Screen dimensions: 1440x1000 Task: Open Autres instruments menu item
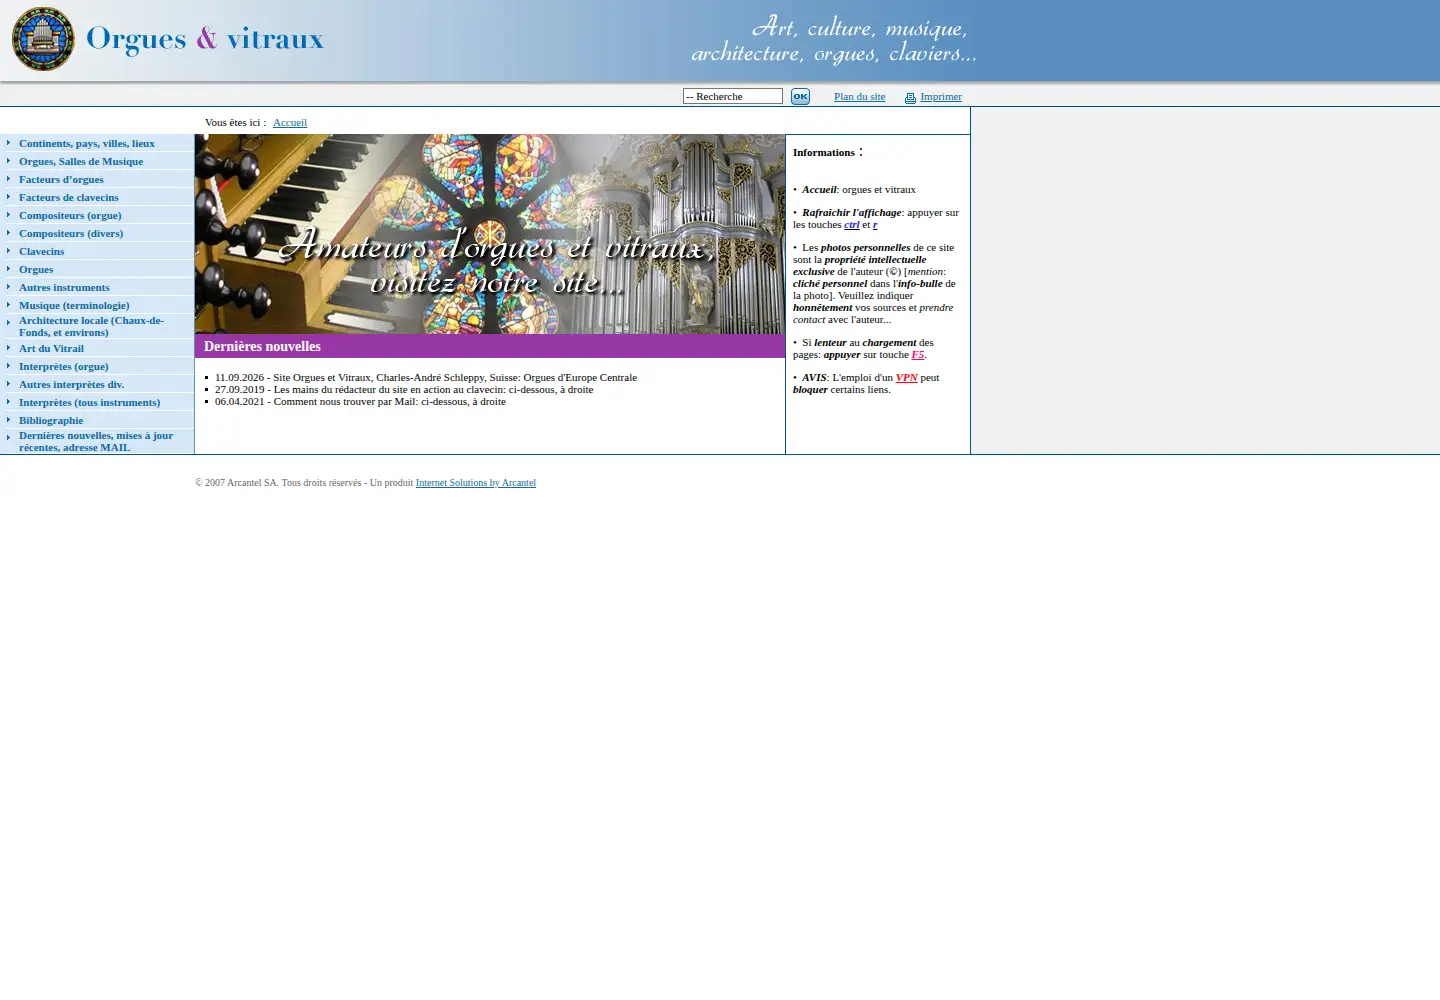click(64, 288)
